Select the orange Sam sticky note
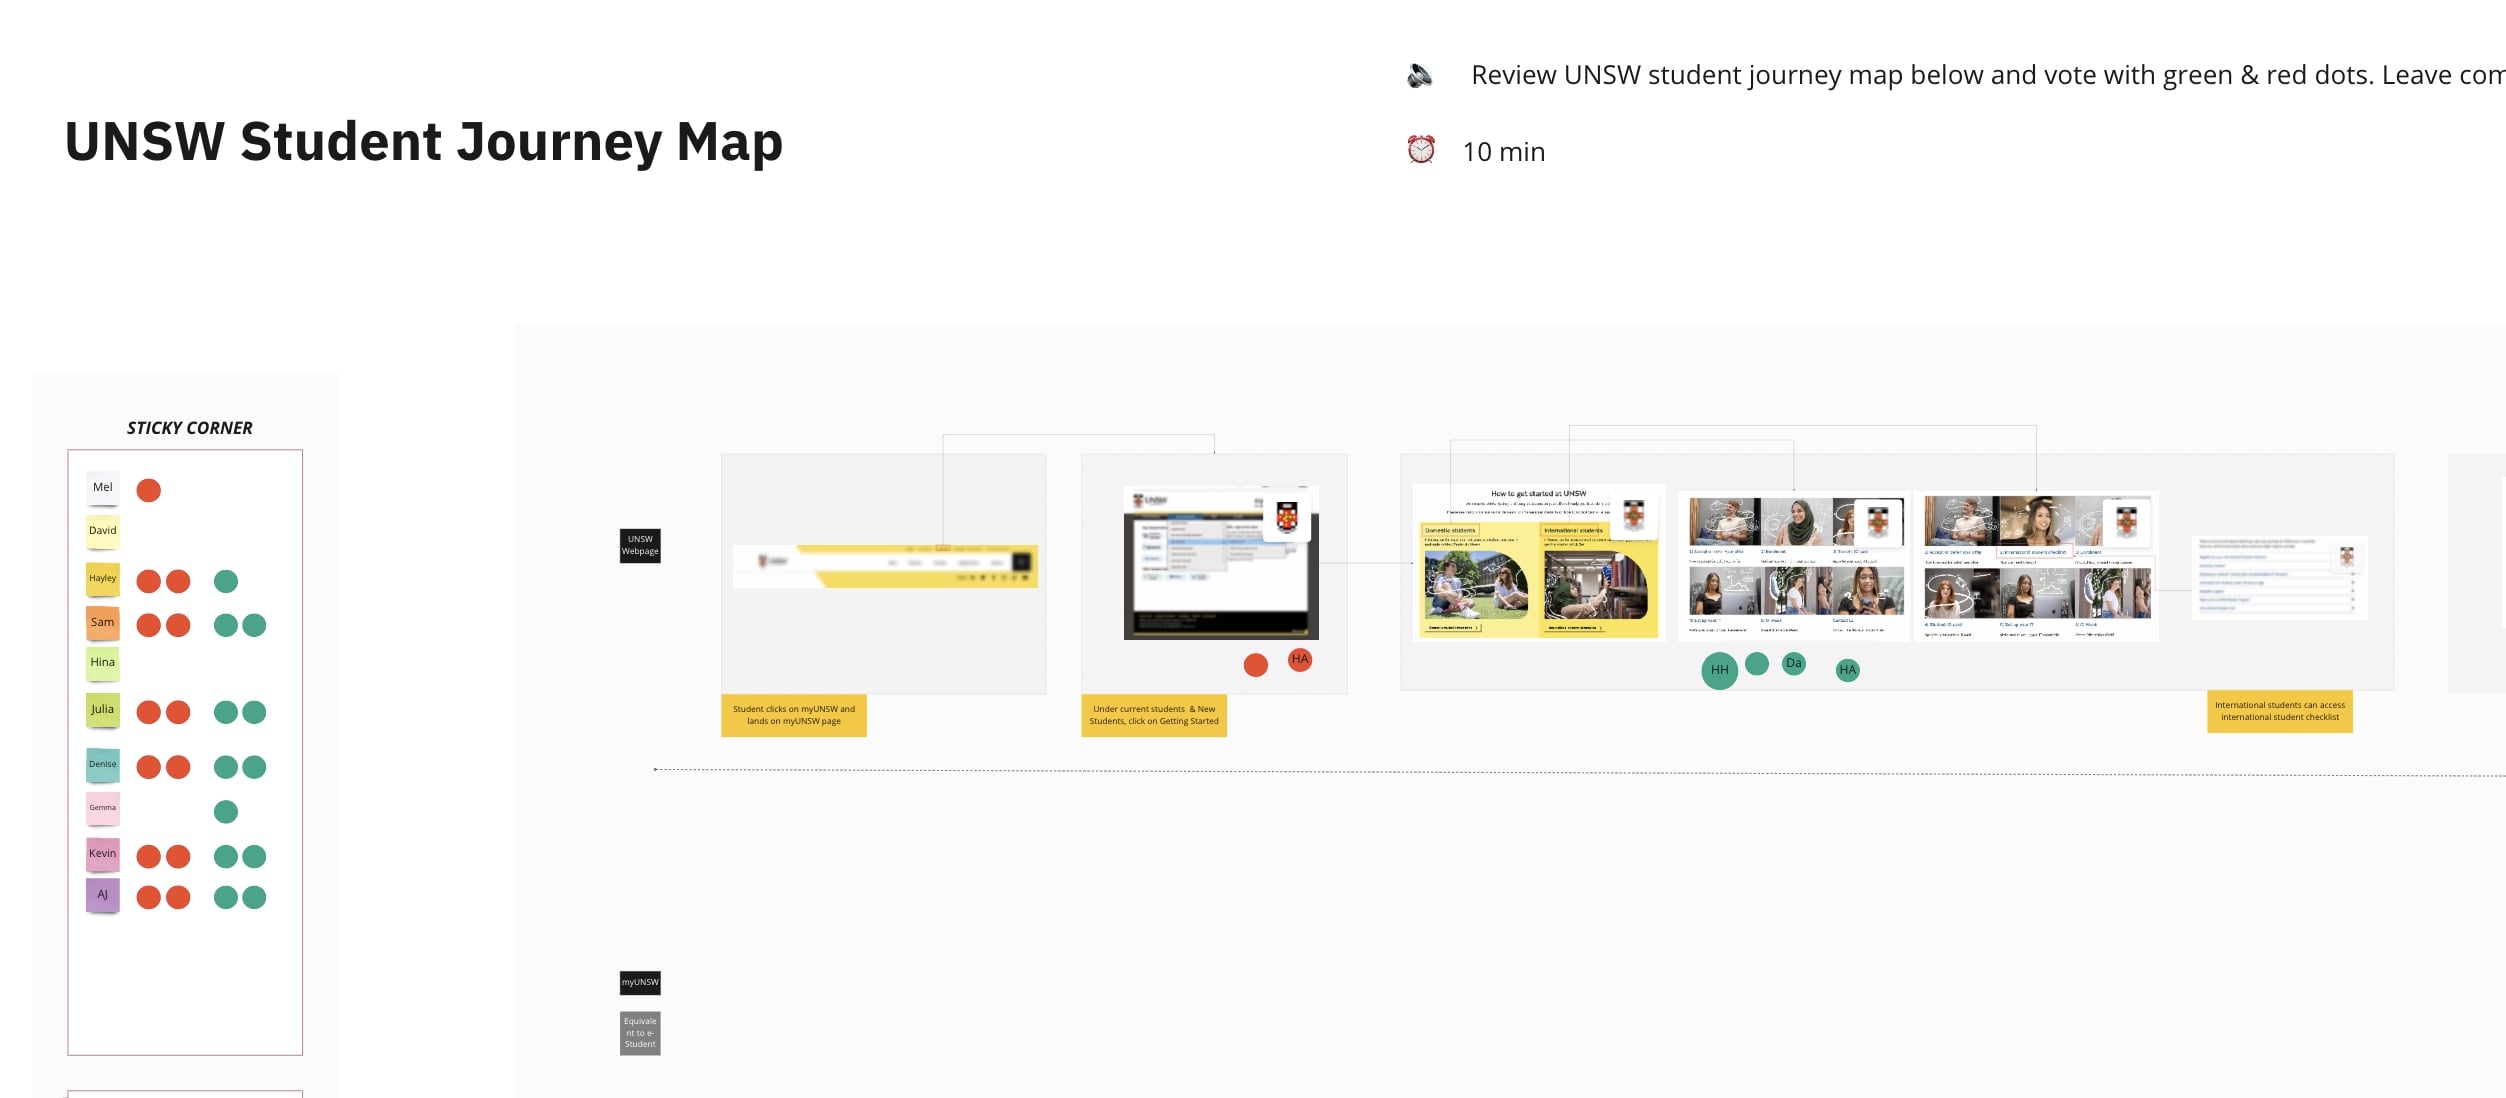Viewport: 2506px width, 1098px height. pos(103,623)
